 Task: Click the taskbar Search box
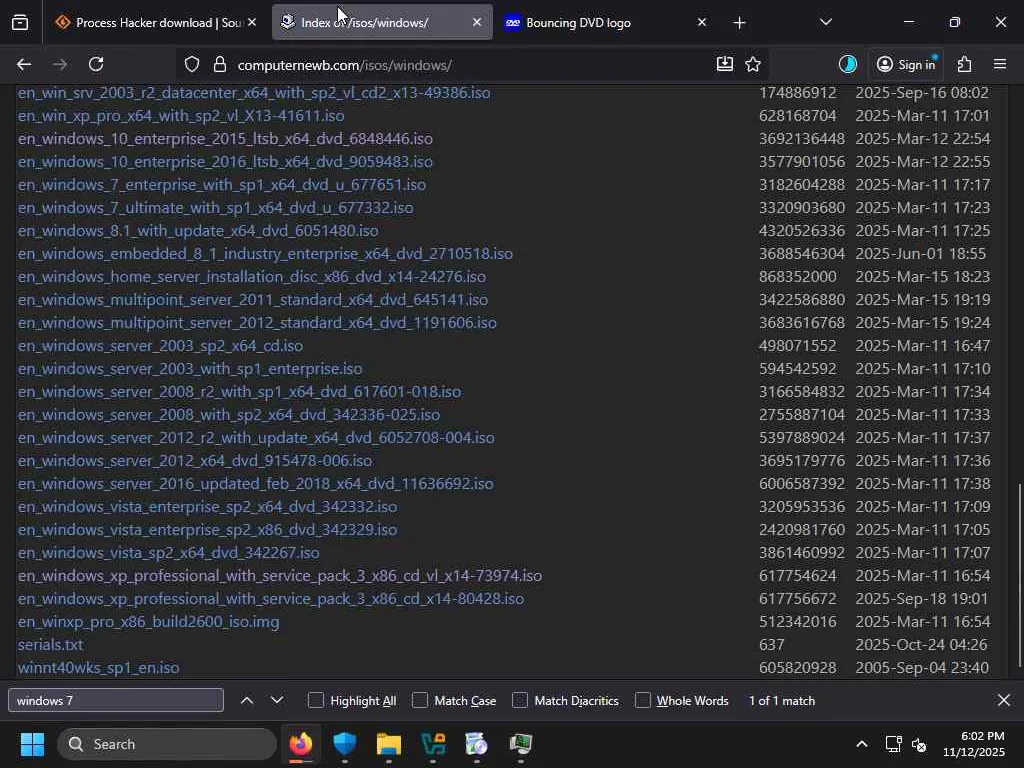pos(167,744)
